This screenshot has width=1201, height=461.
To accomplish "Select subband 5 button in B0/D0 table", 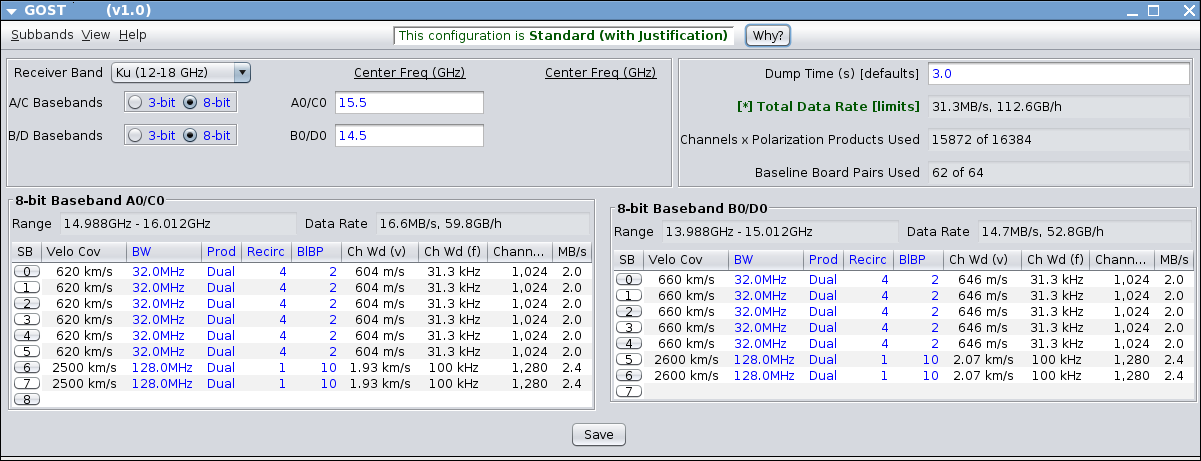I will click(628, 359).
